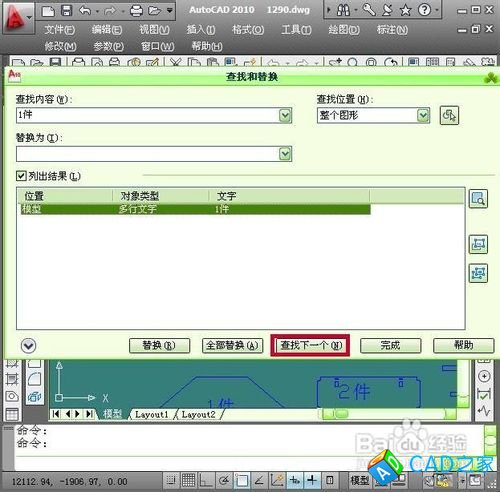Screen dimensions: 500x492
Task: Expand the 查找内容 history dropdown arrow
Action: (x=285, y=116)
